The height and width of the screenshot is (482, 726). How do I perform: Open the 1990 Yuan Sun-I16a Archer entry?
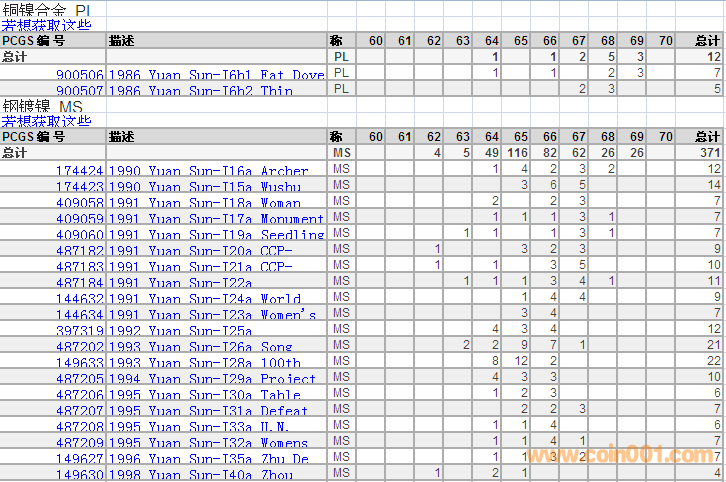point(208,171)
